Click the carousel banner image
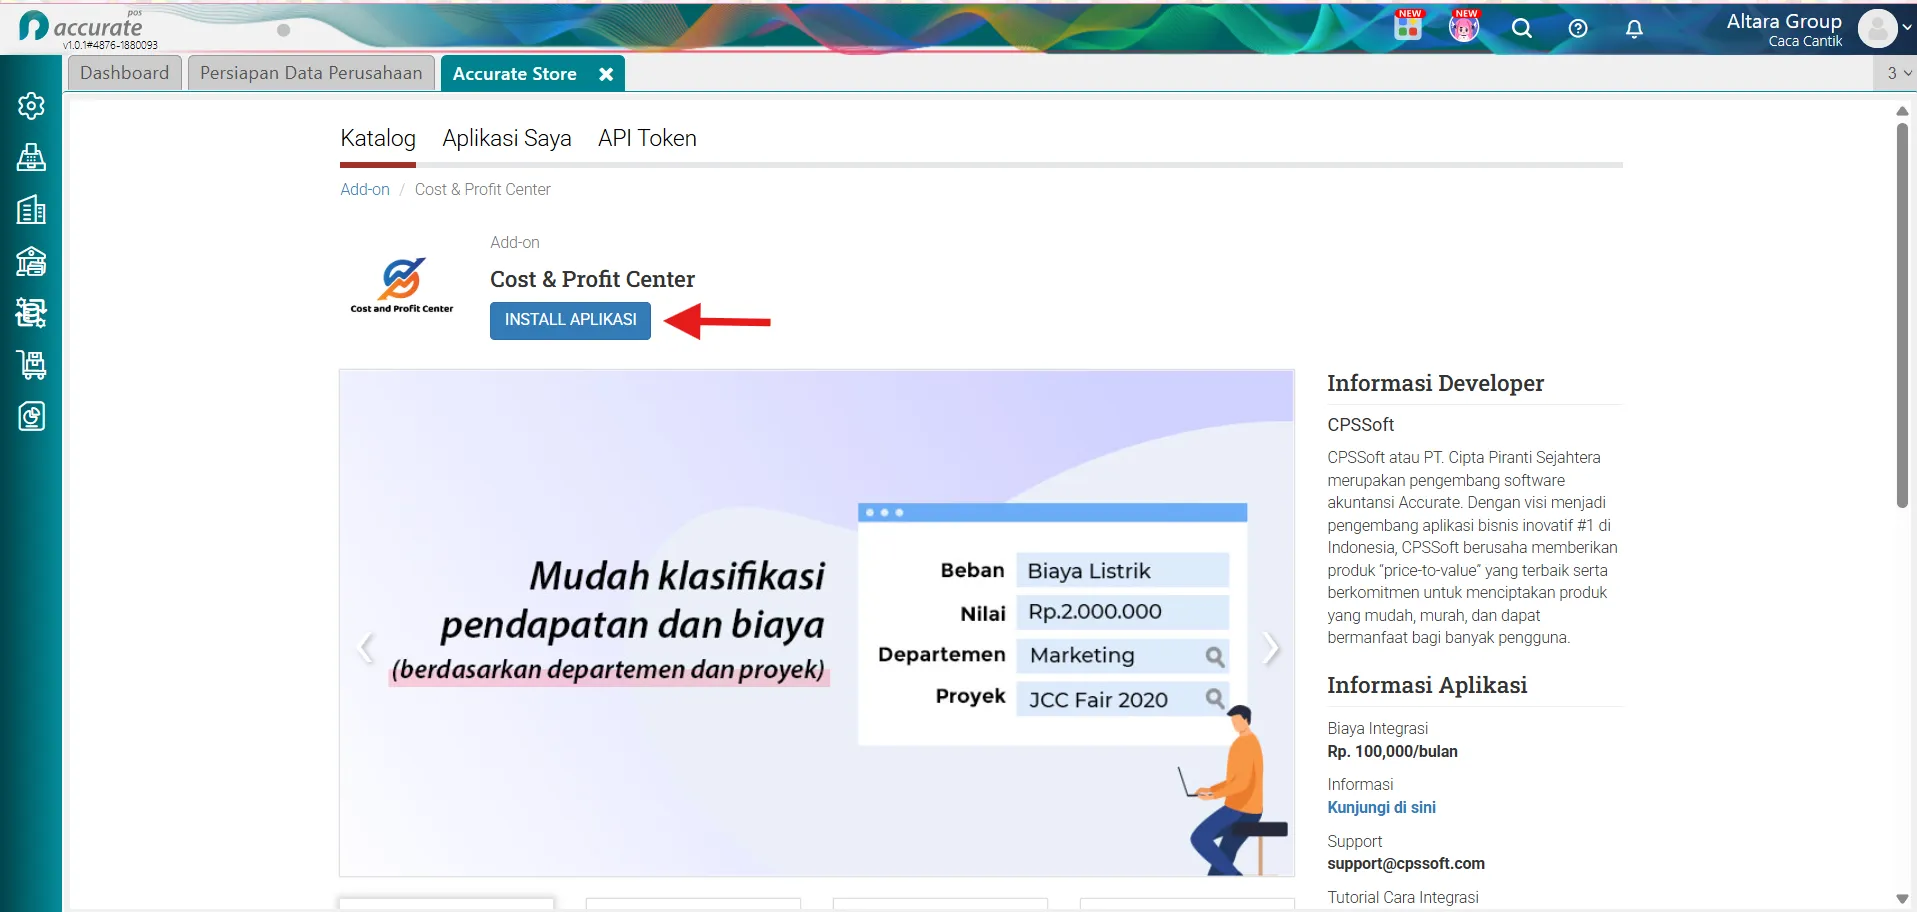 coord(817,623)
